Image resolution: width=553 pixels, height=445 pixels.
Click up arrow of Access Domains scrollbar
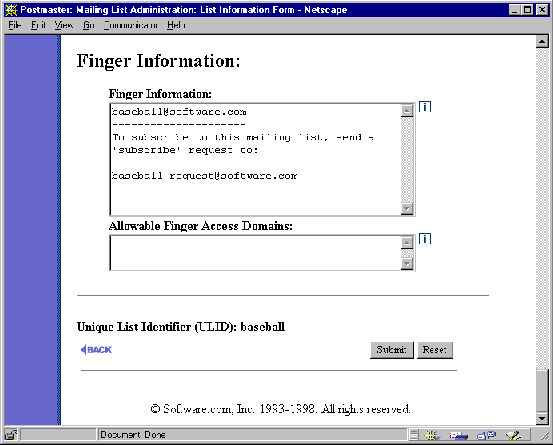tap(407, 242)
